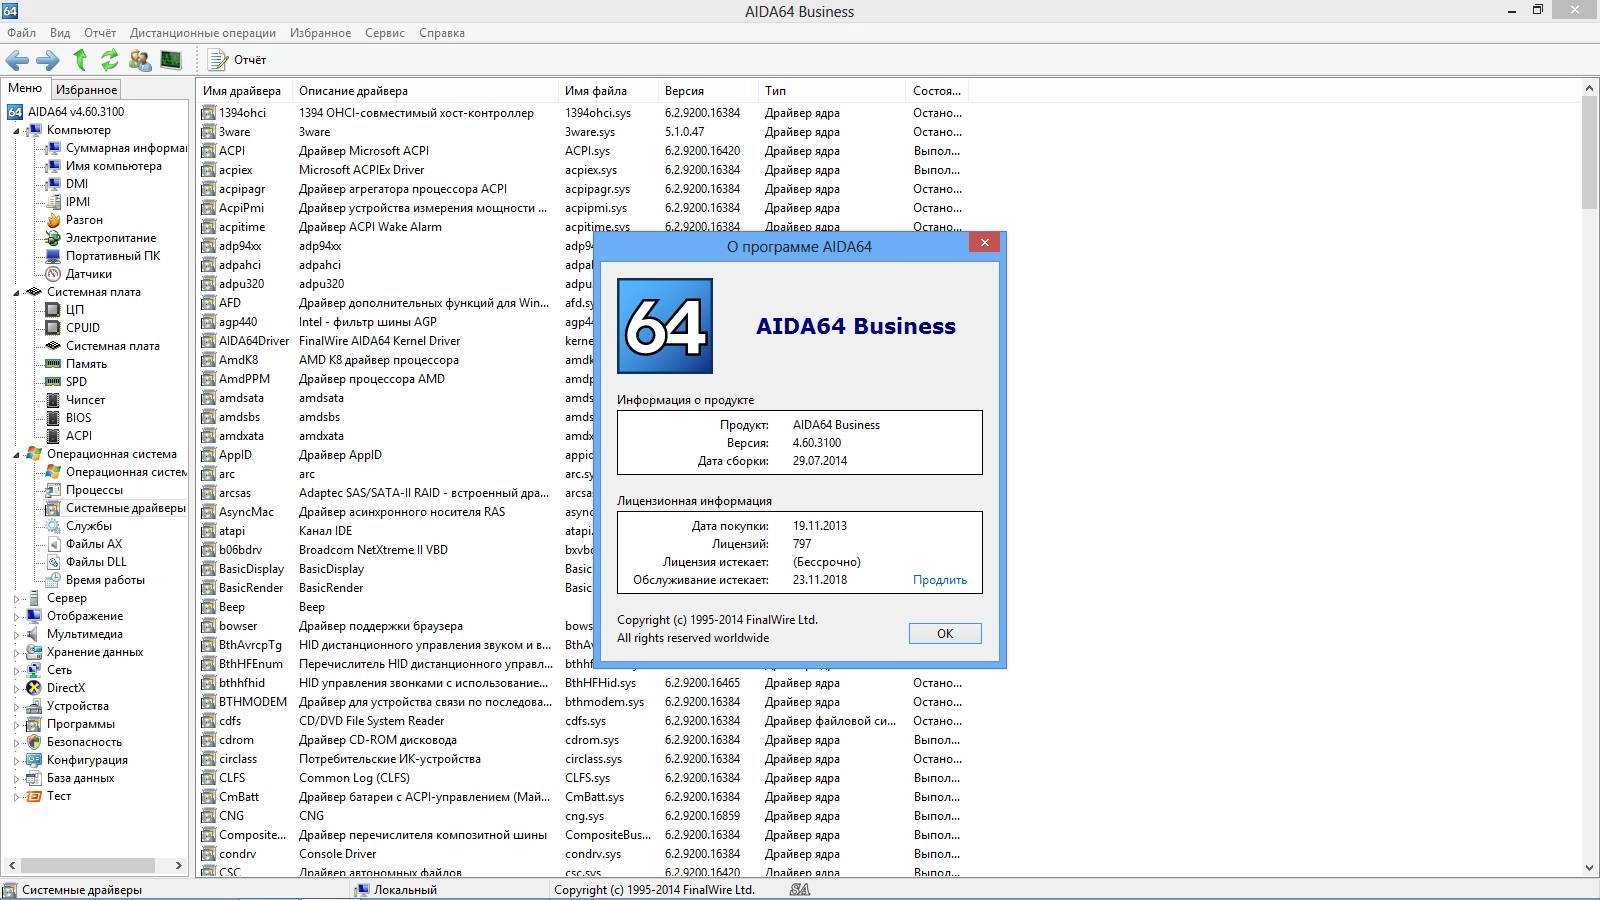Open the Справка menu
This screenshot has width=1600, height=900.
click(x=442, y=33)
